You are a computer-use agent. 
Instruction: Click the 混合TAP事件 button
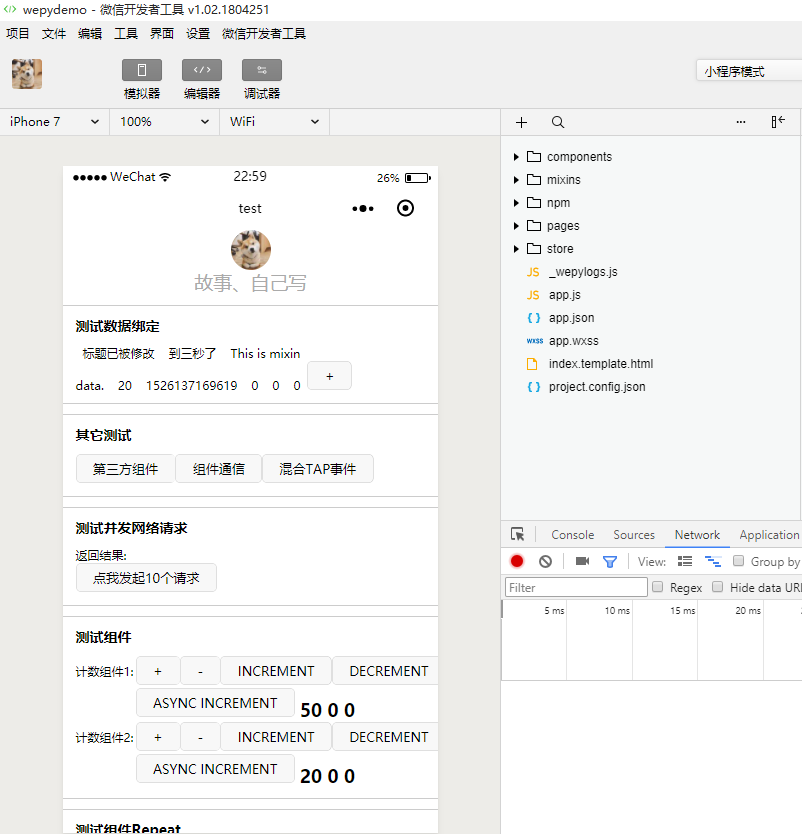coord(318,469)
